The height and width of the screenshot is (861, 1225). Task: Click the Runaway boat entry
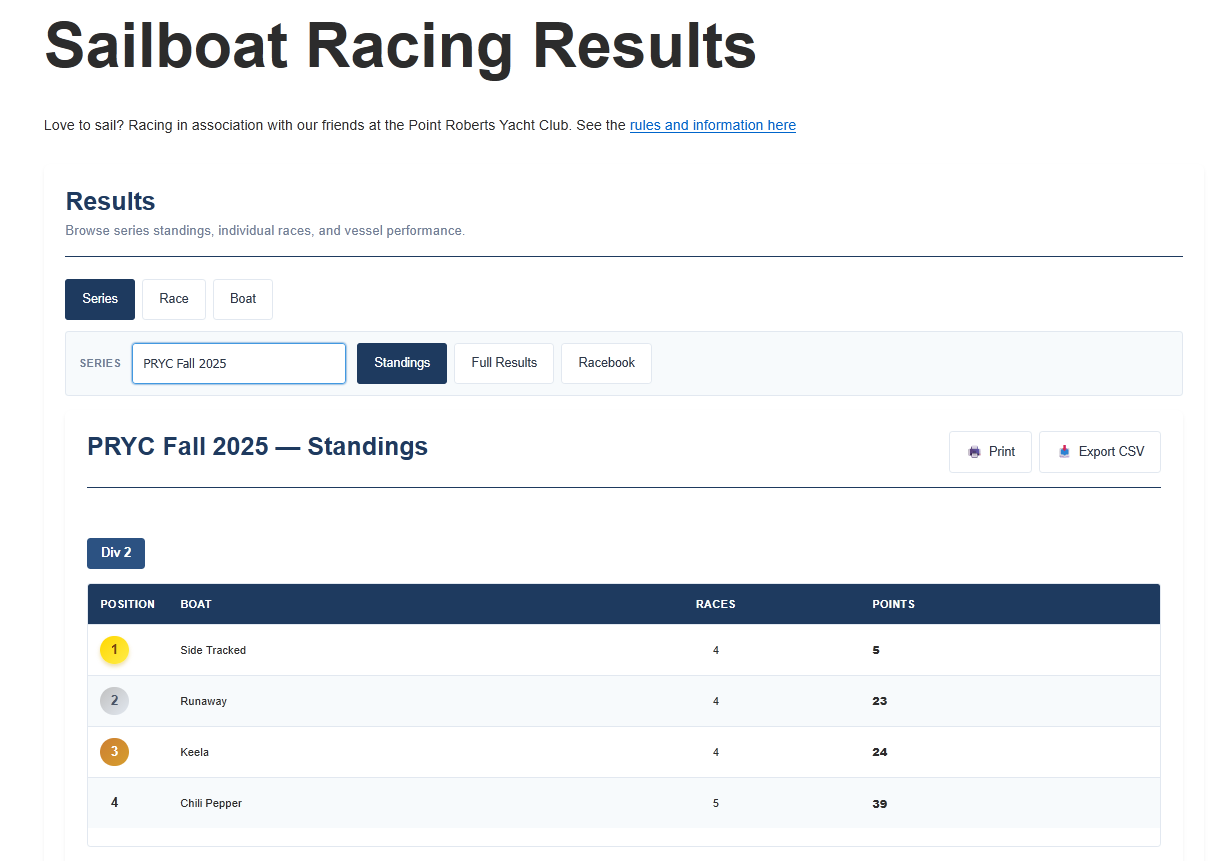click(x=203, y=701)
